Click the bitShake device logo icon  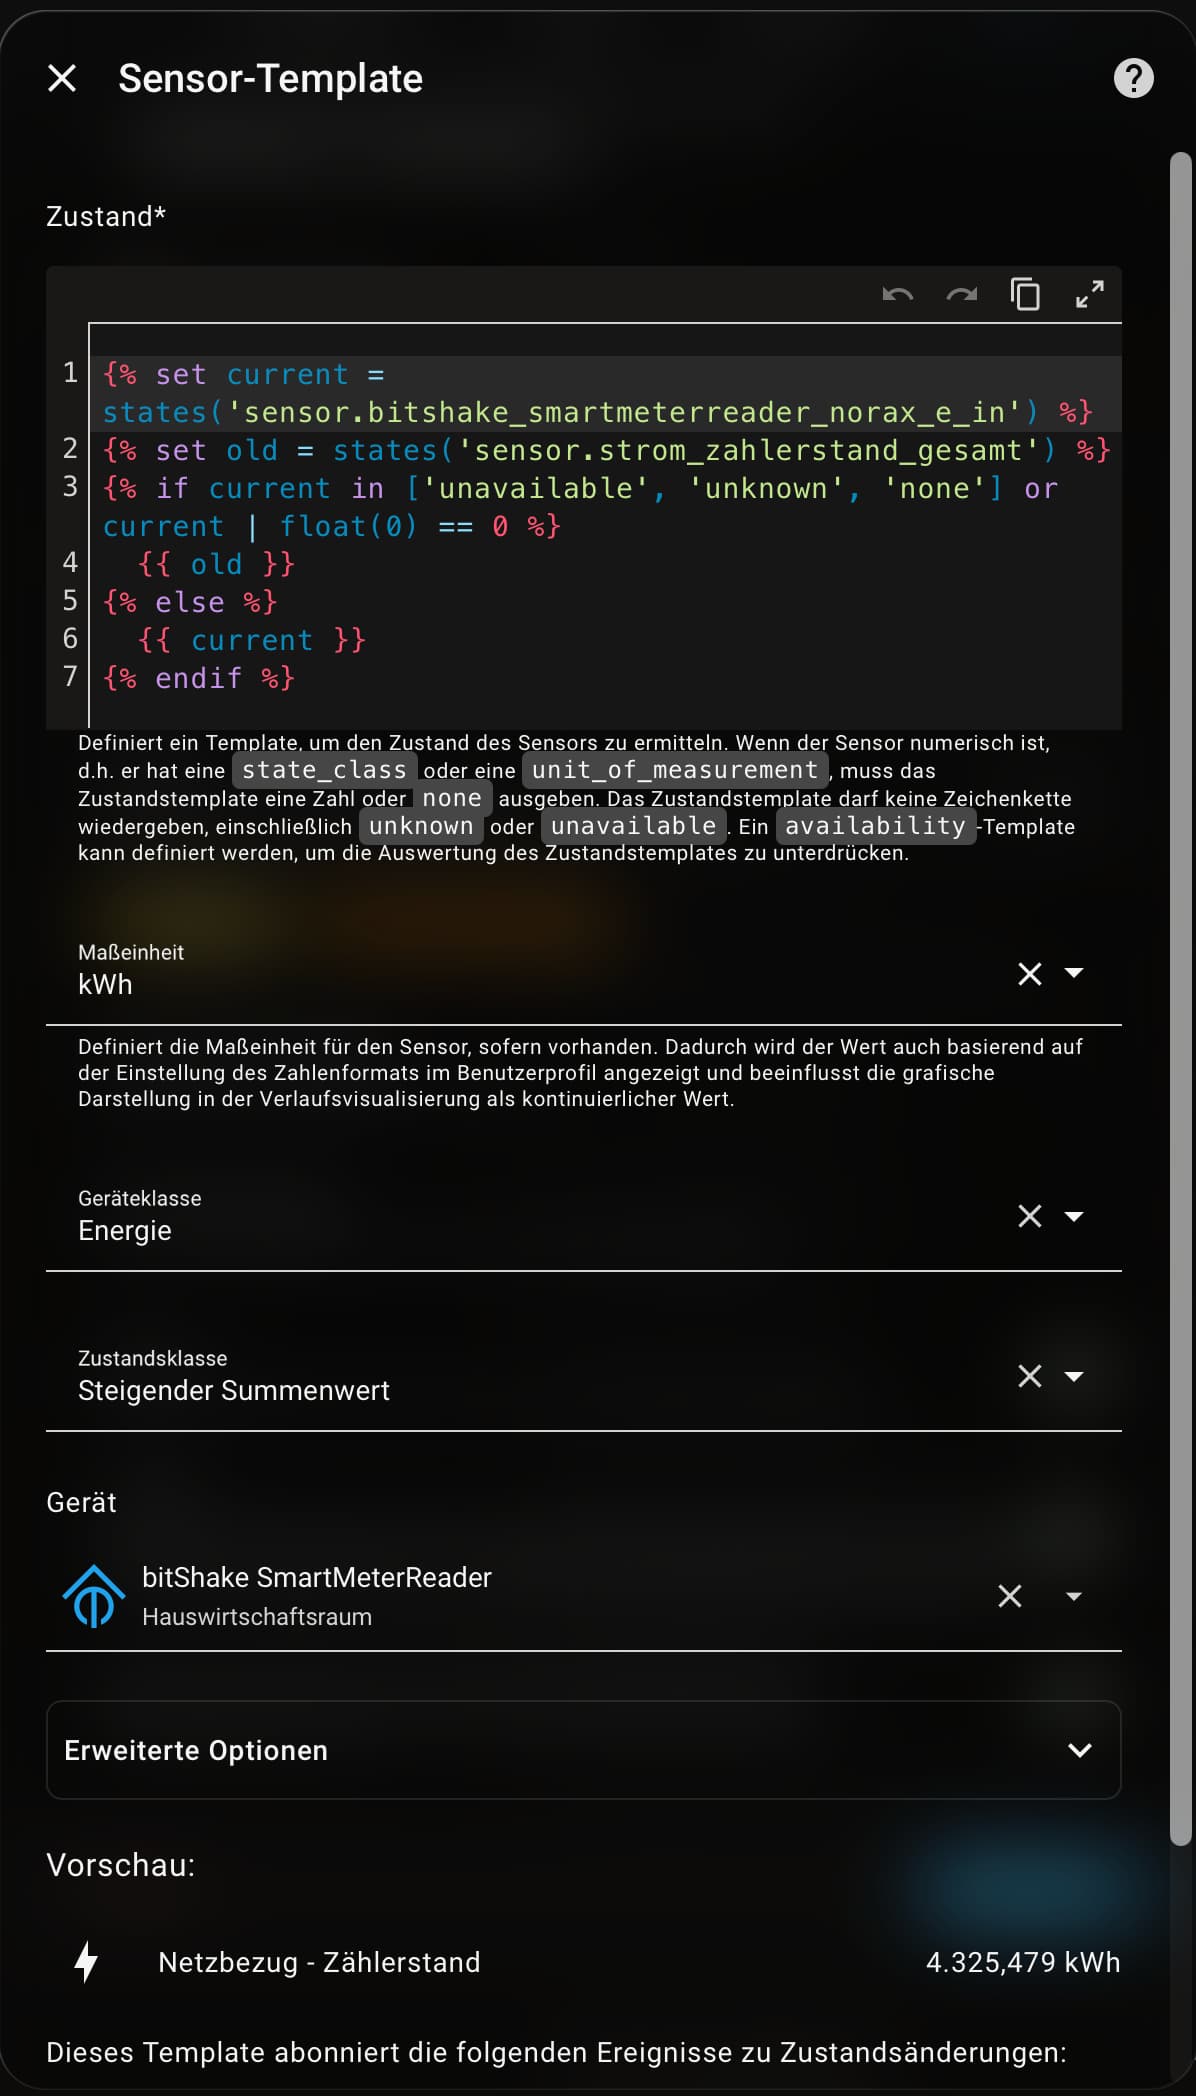pos(93,1596)
